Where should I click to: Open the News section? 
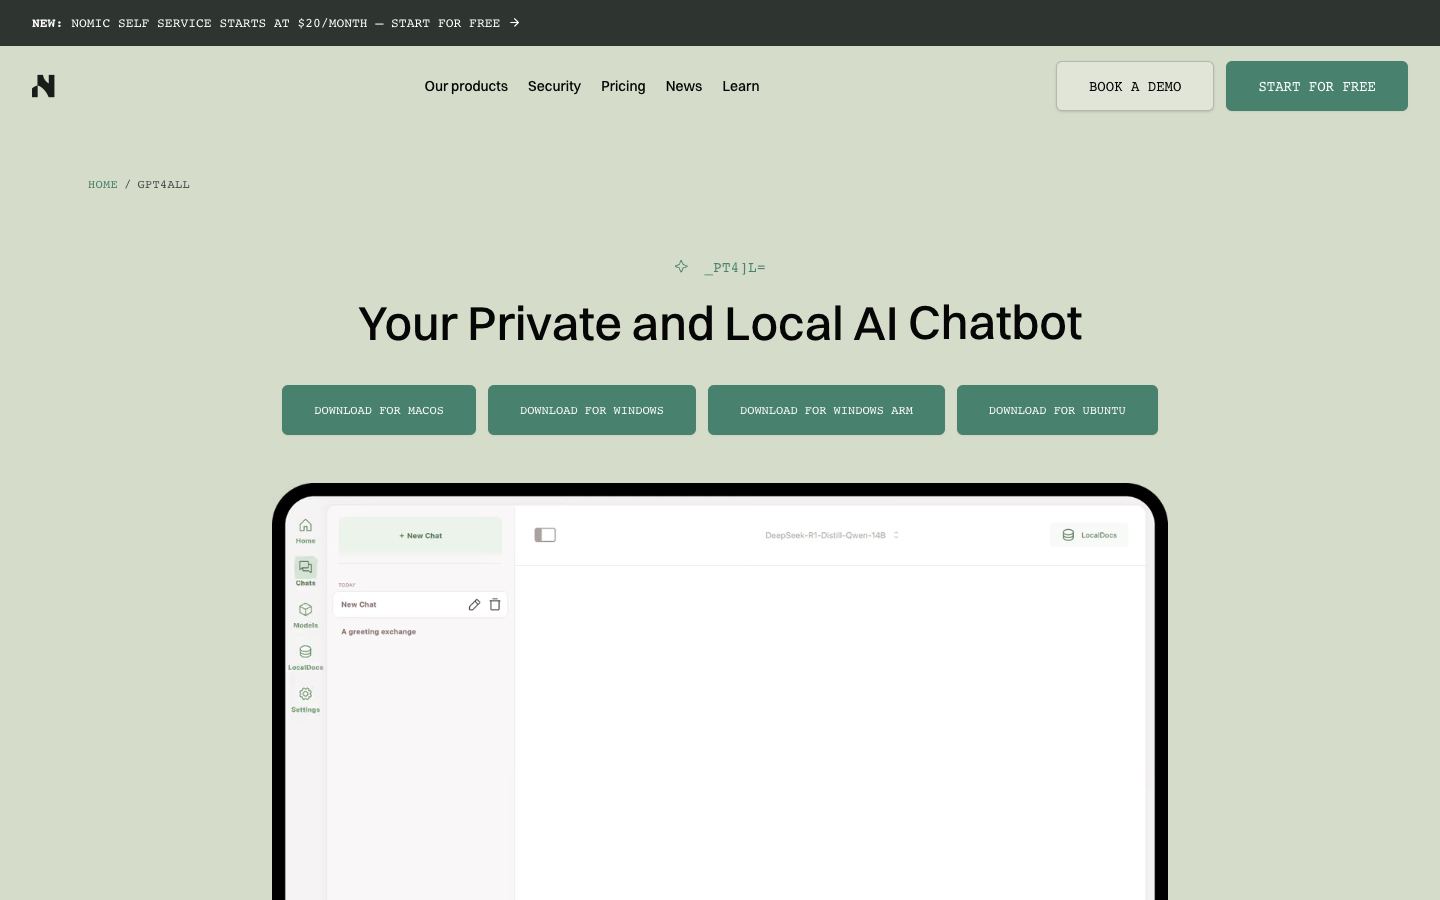(684, 86)
